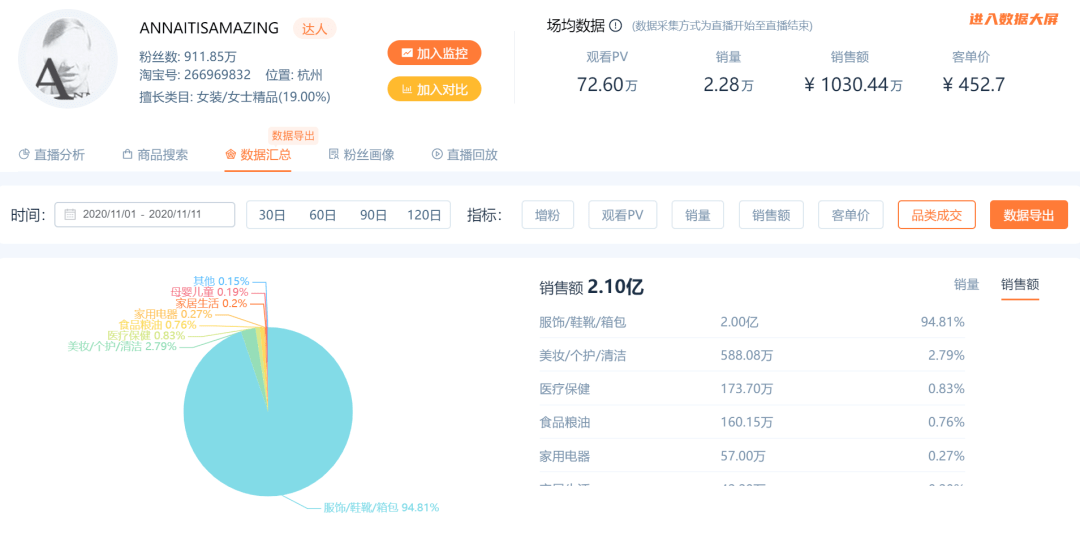The image size is (1080, 556).
Task: Click the 母婴儿童 0.19% pie label
Action: 209,292
